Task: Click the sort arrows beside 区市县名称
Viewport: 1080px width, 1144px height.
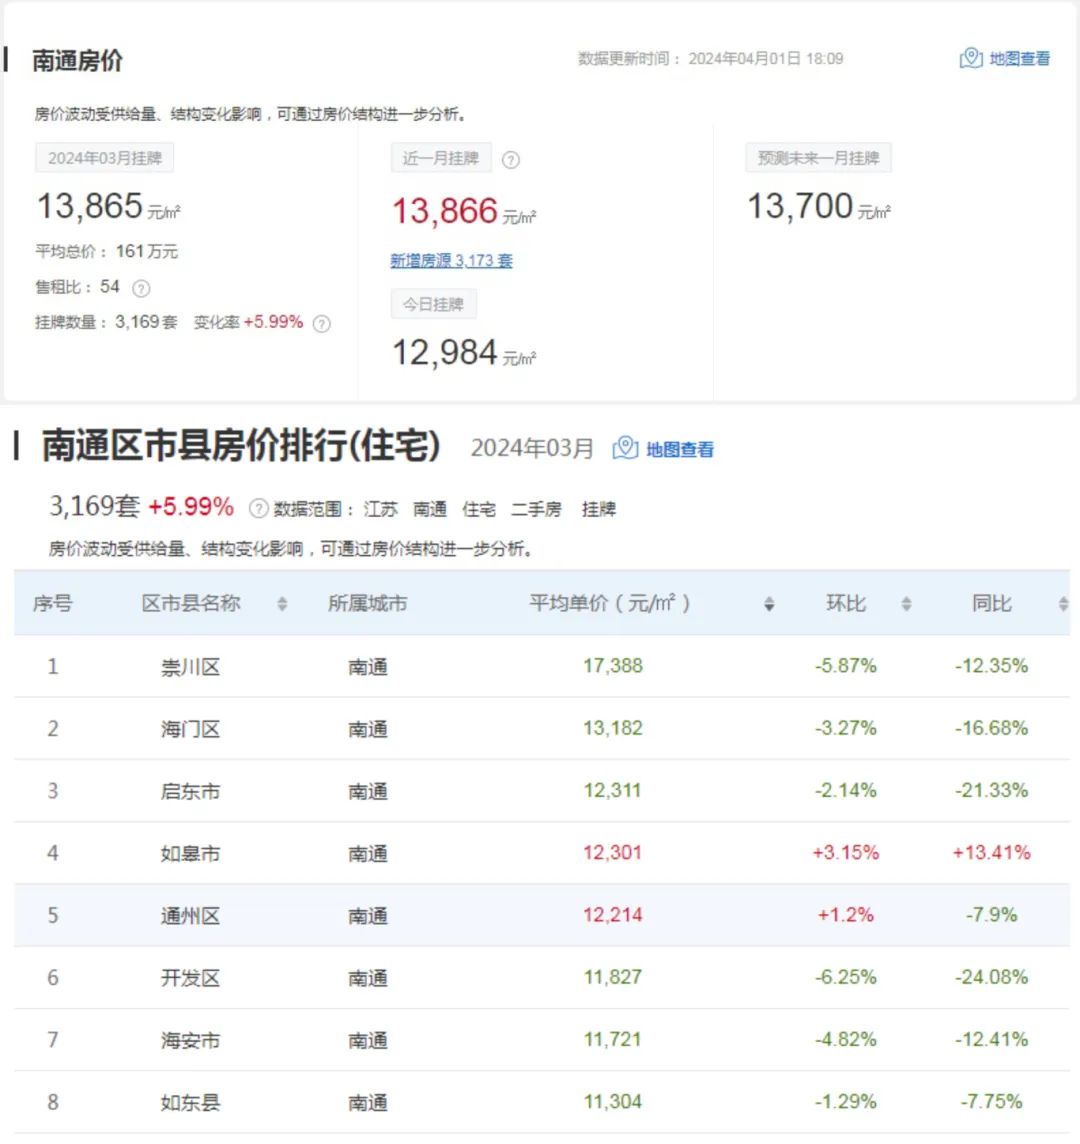Action: pyautogui.click(x=282, y=603)
